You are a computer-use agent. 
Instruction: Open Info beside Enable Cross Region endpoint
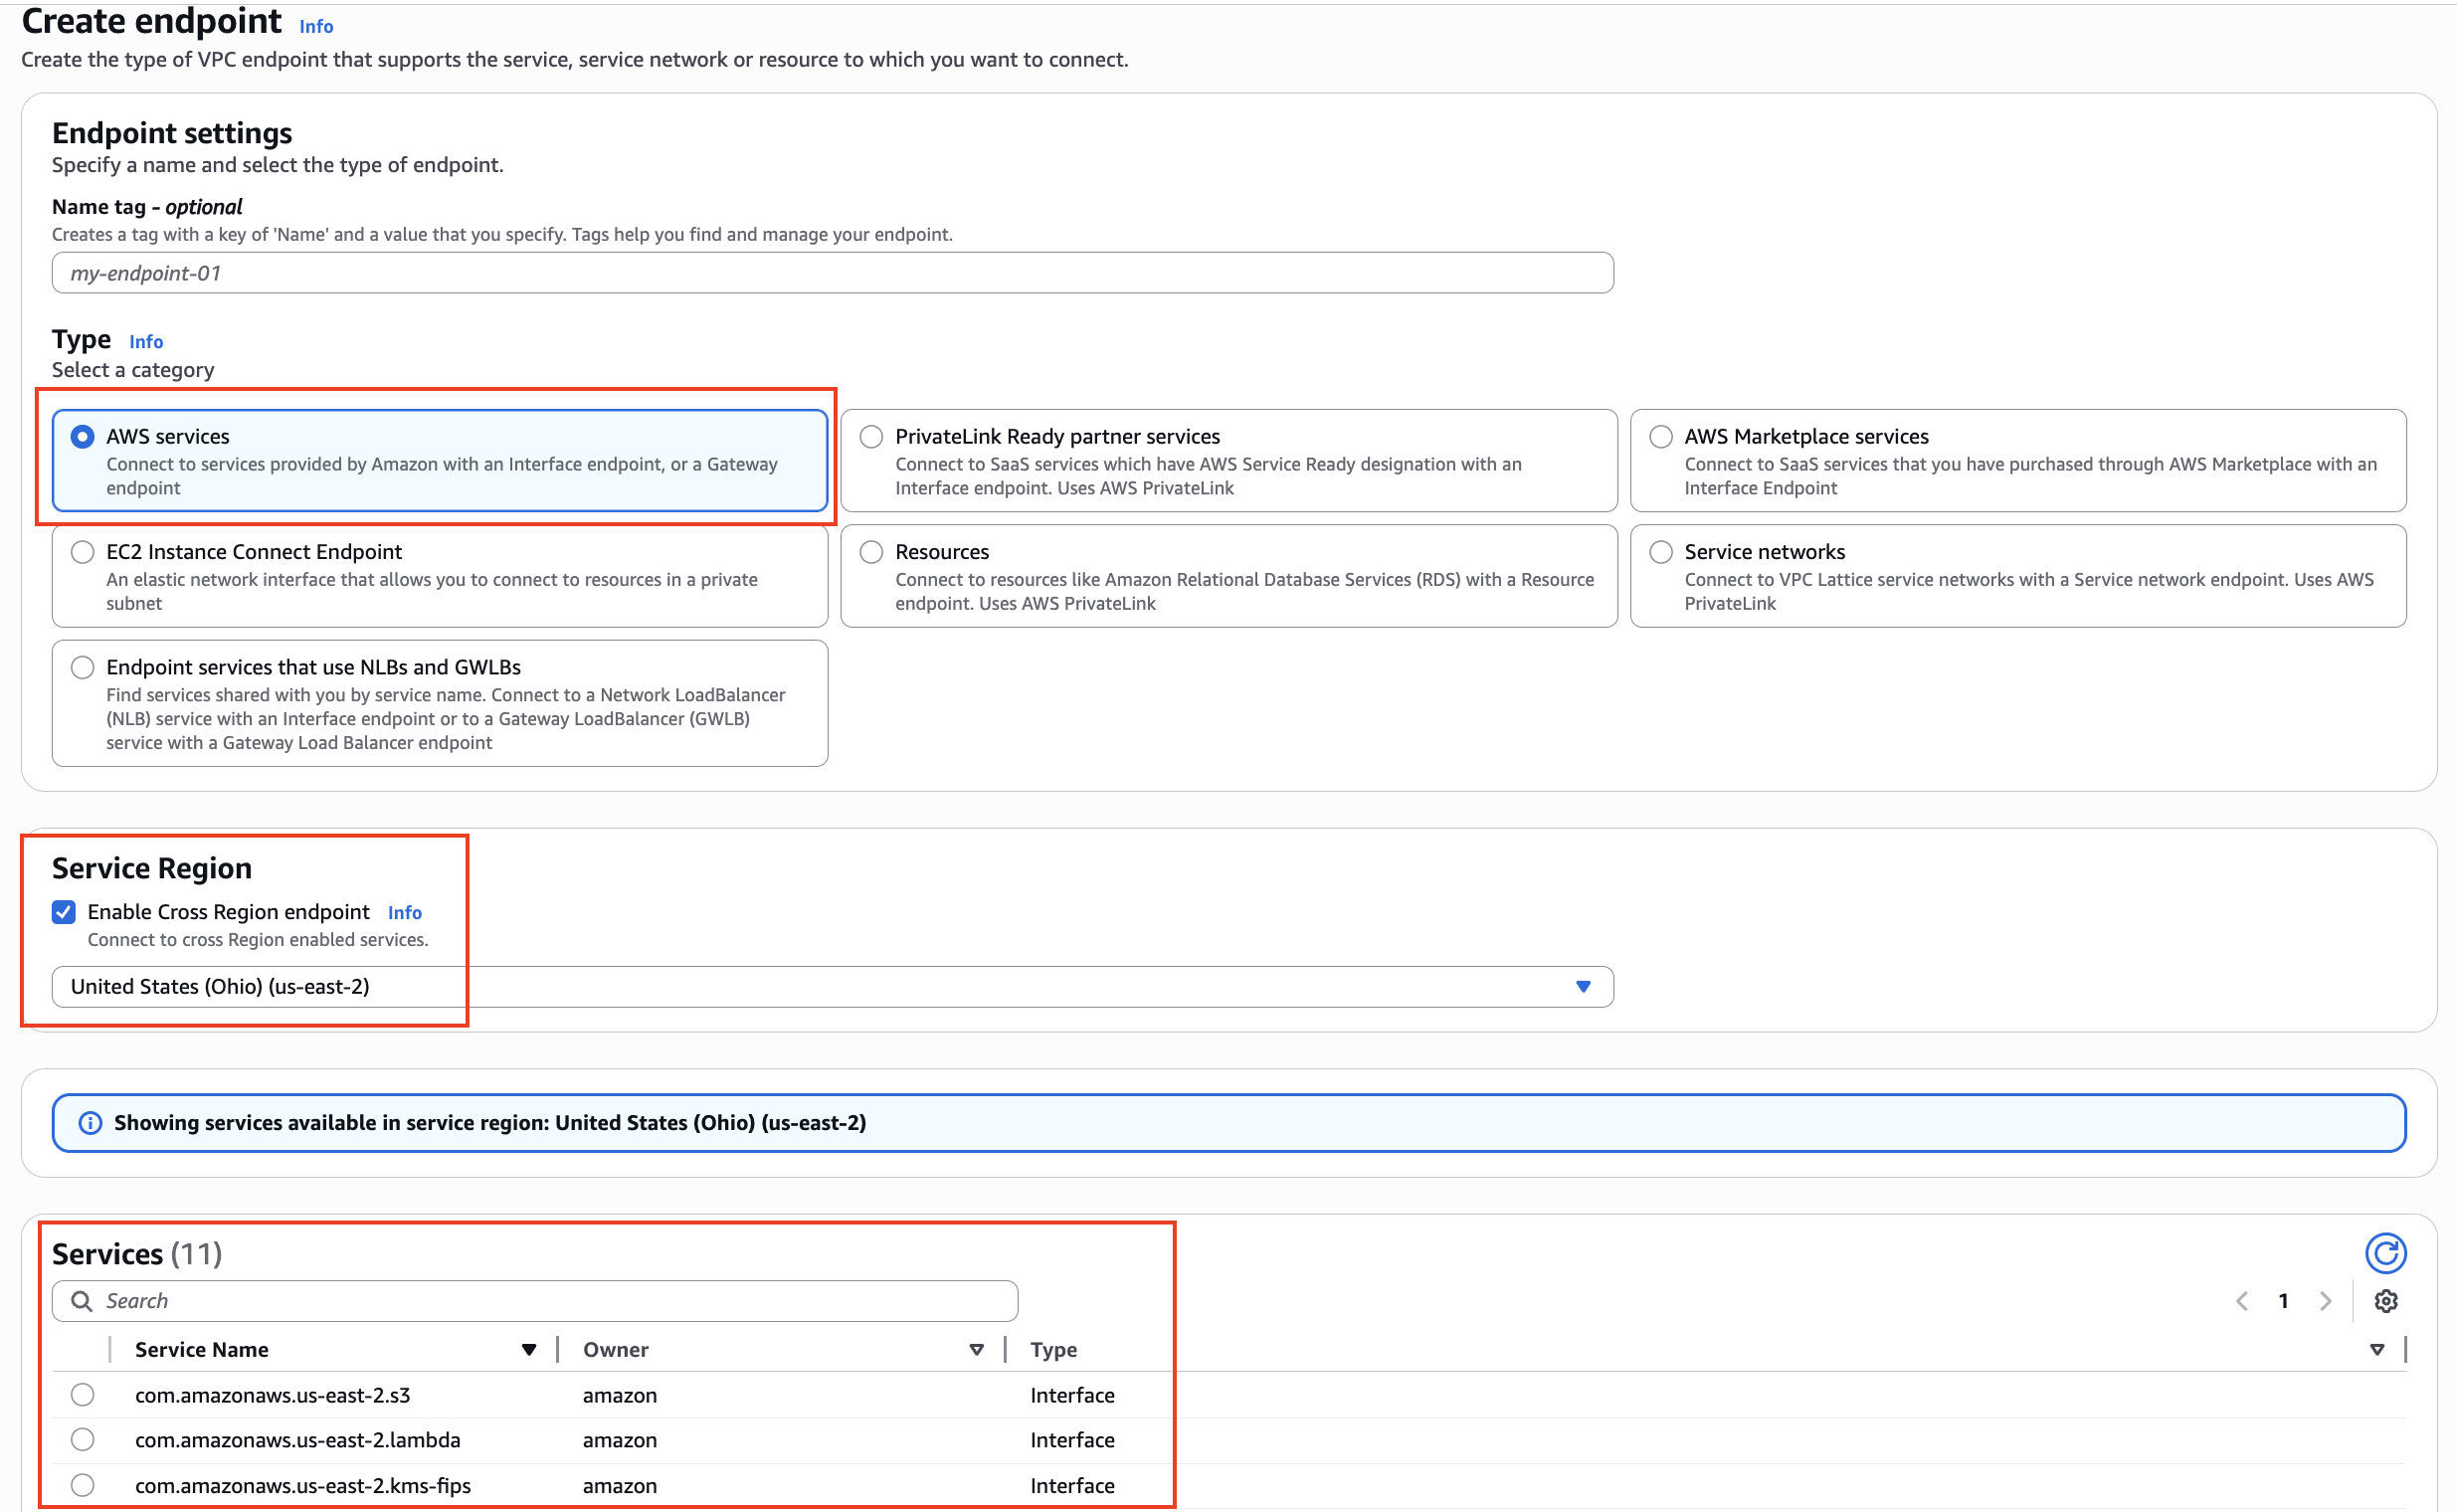point(404,912)
